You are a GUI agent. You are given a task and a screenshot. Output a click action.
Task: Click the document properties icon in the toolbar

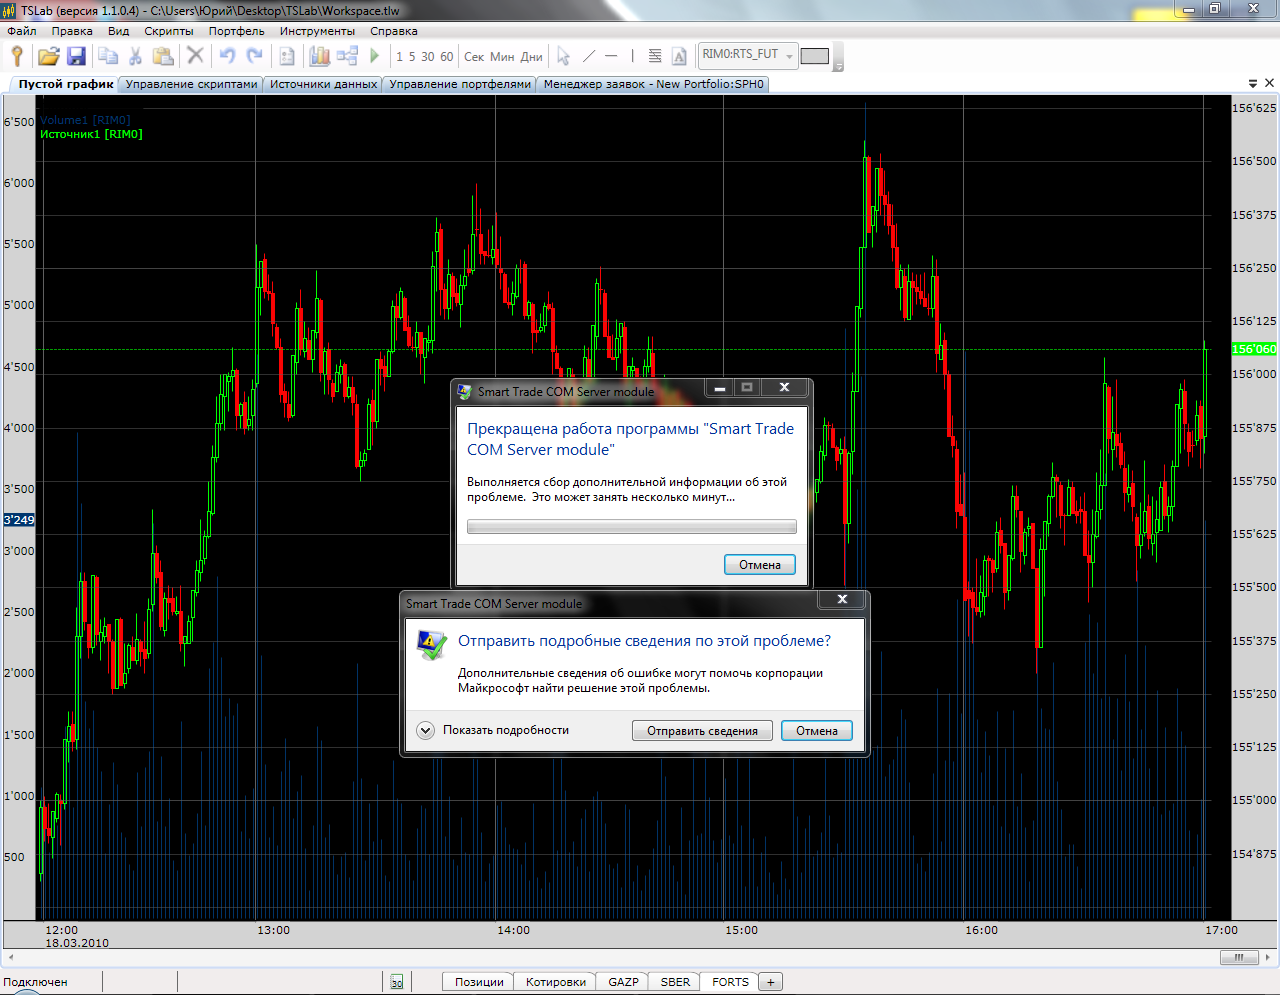287,56
